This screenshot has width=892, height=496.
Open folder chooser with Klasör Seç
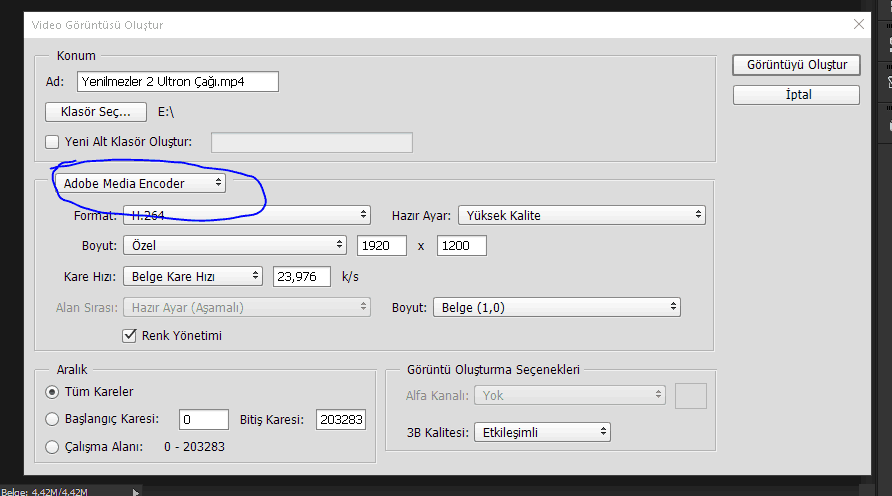pos(96,112)
